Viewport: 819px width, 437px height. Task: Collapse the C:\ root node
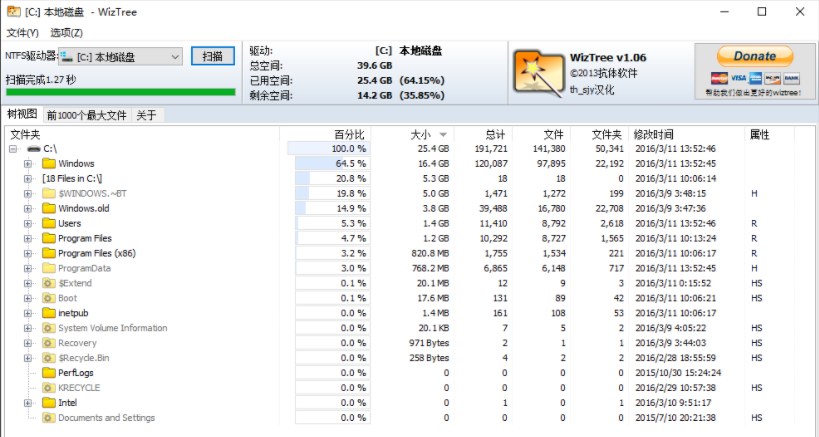click(13, 149)
